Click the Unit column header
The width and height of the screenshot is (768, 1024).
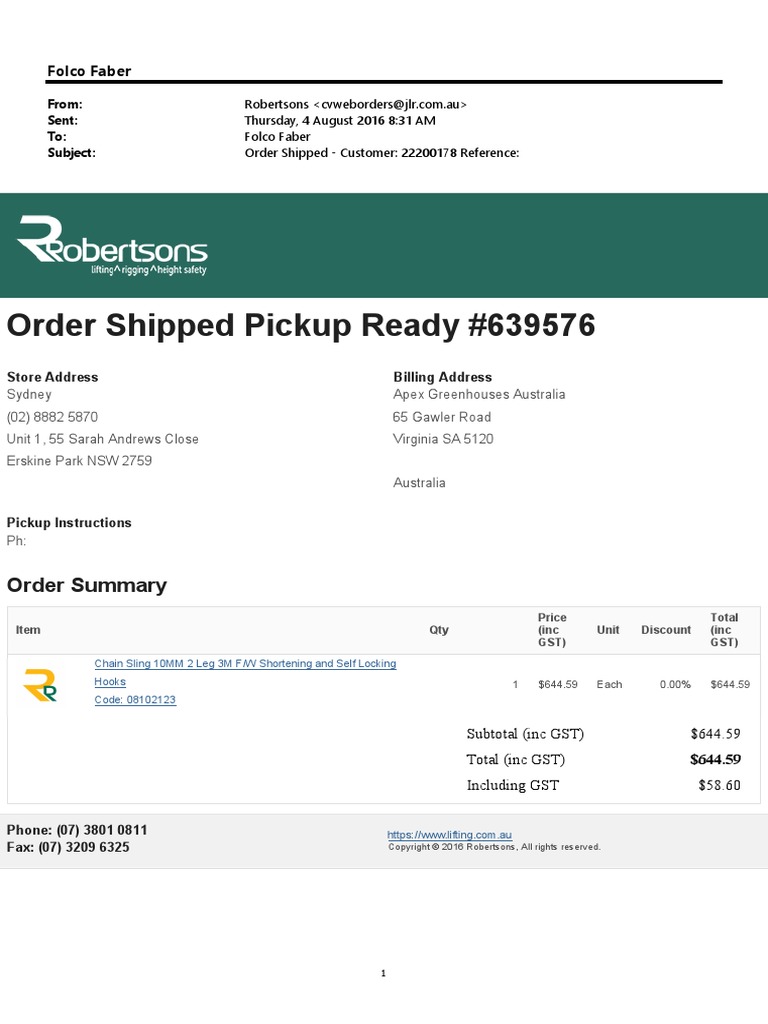click(608, 630)
